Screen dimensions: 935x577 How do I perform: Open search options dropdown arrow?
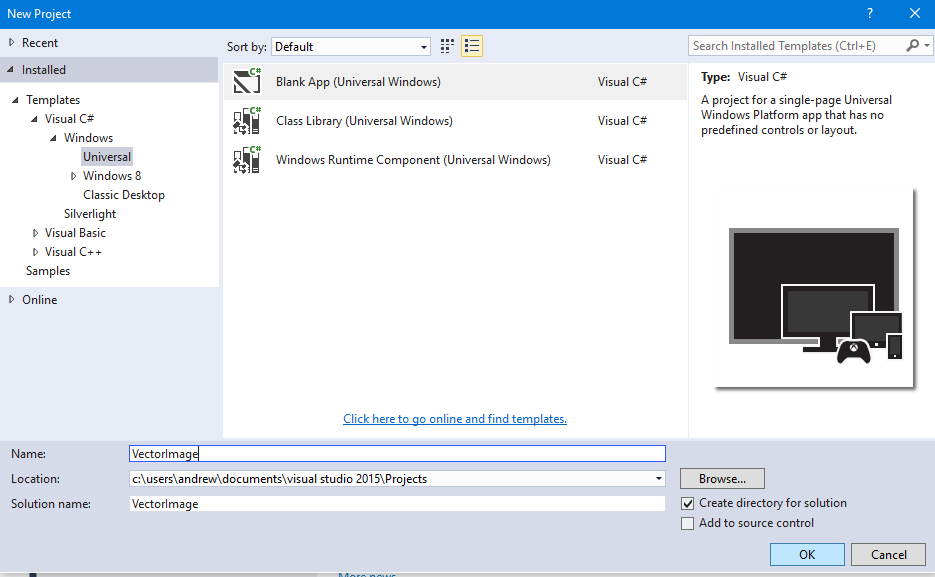927,45
